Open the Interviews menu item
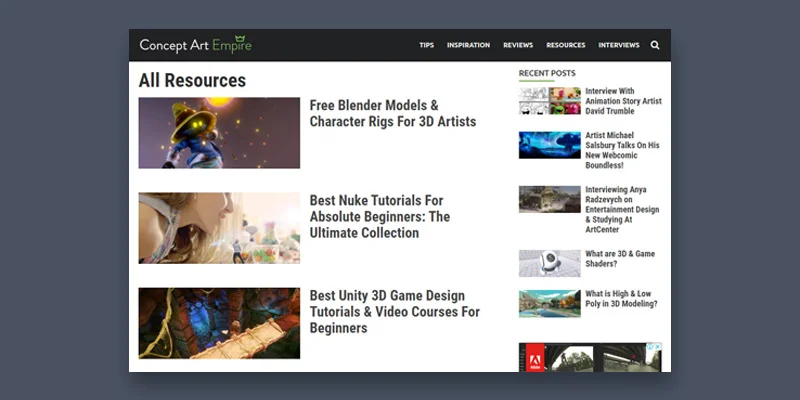This screenshot has width=800, height=400. point(619,45)
